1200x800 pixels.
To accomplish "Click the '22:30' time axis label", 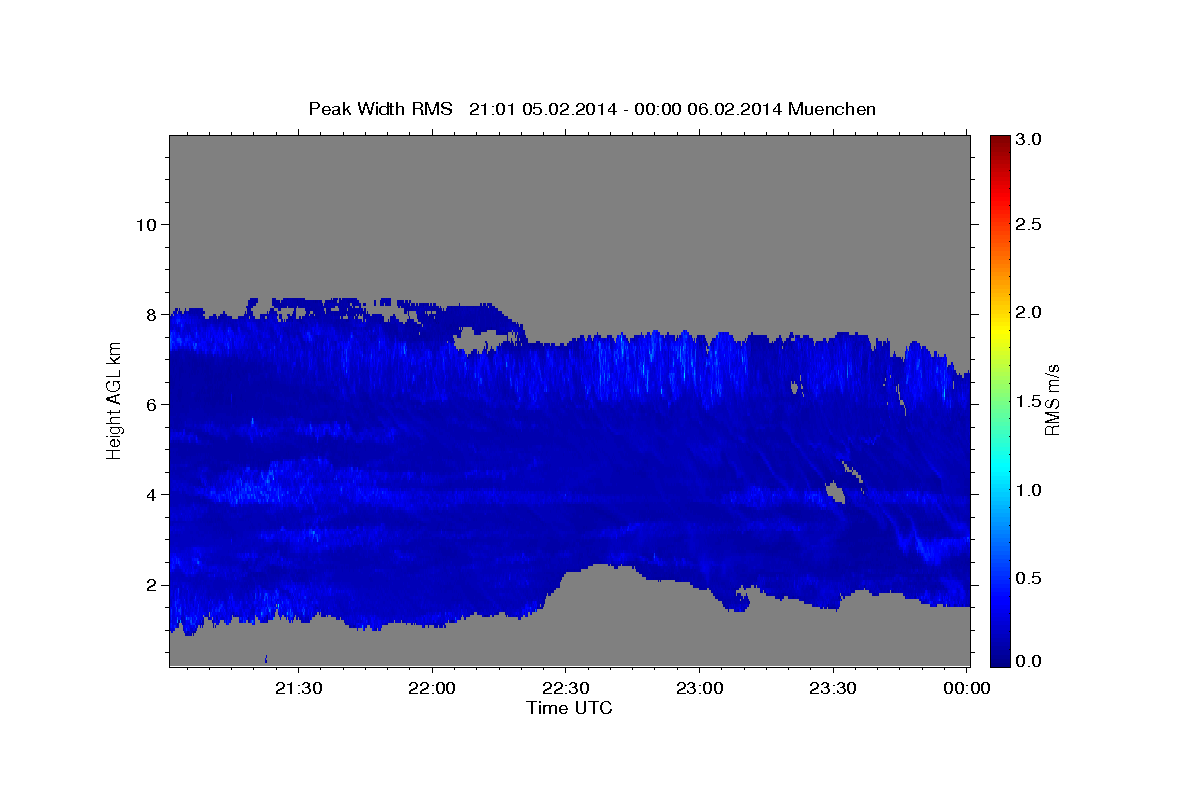I will [565, 688].
